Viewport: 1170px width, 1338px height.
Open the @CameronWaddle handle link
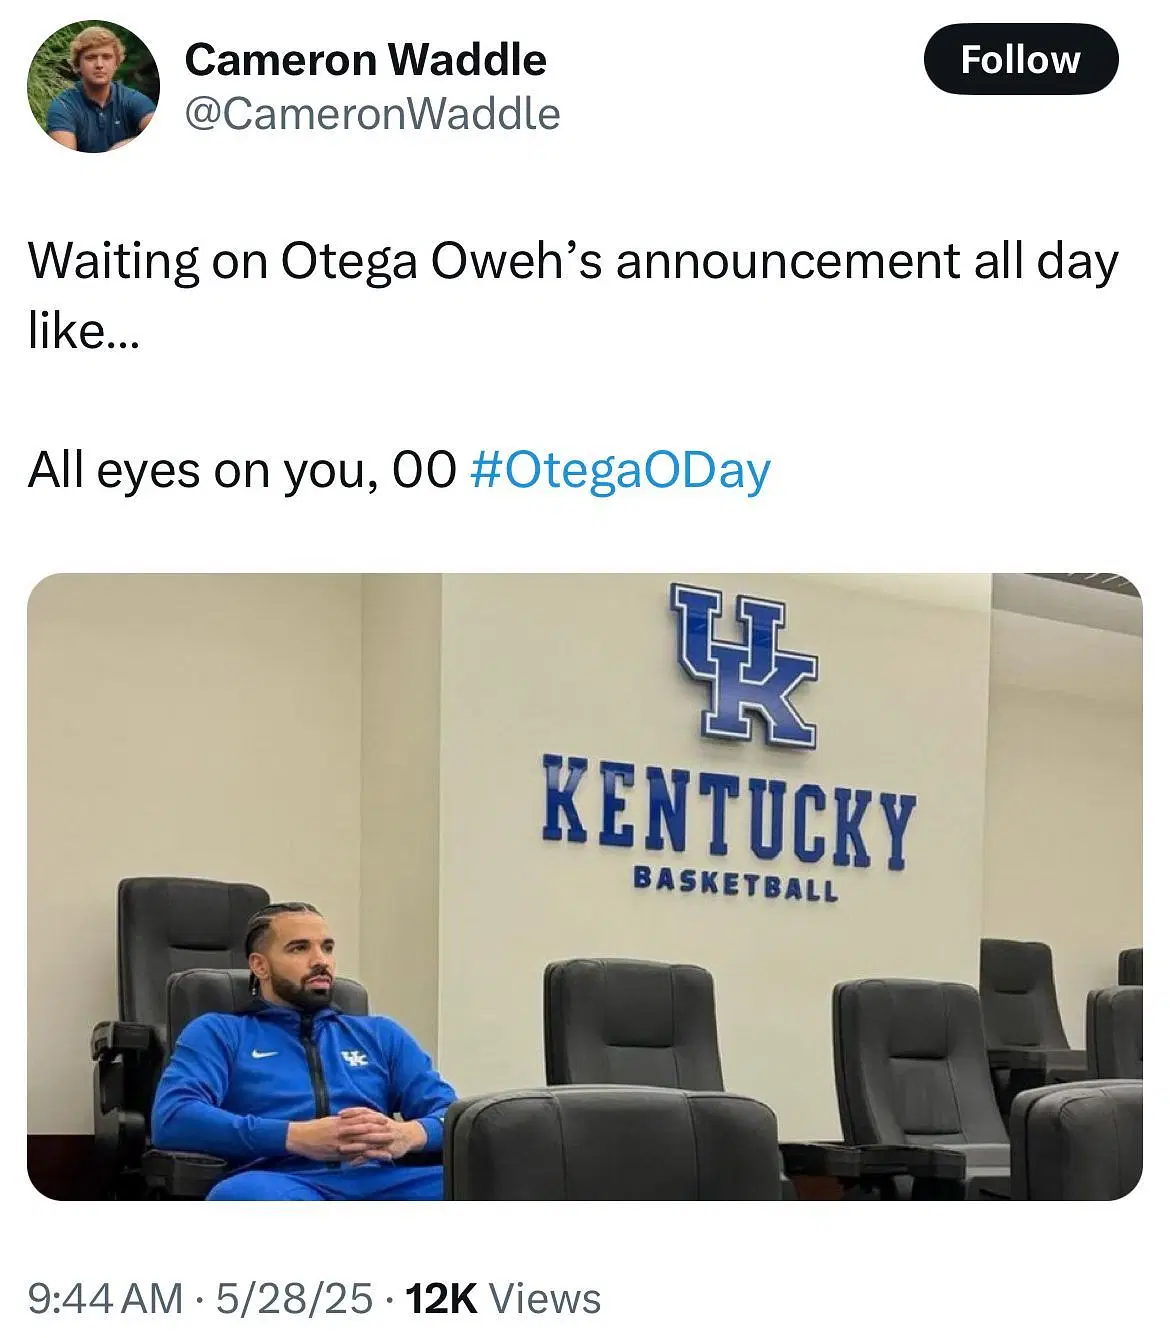coord(372,114)
